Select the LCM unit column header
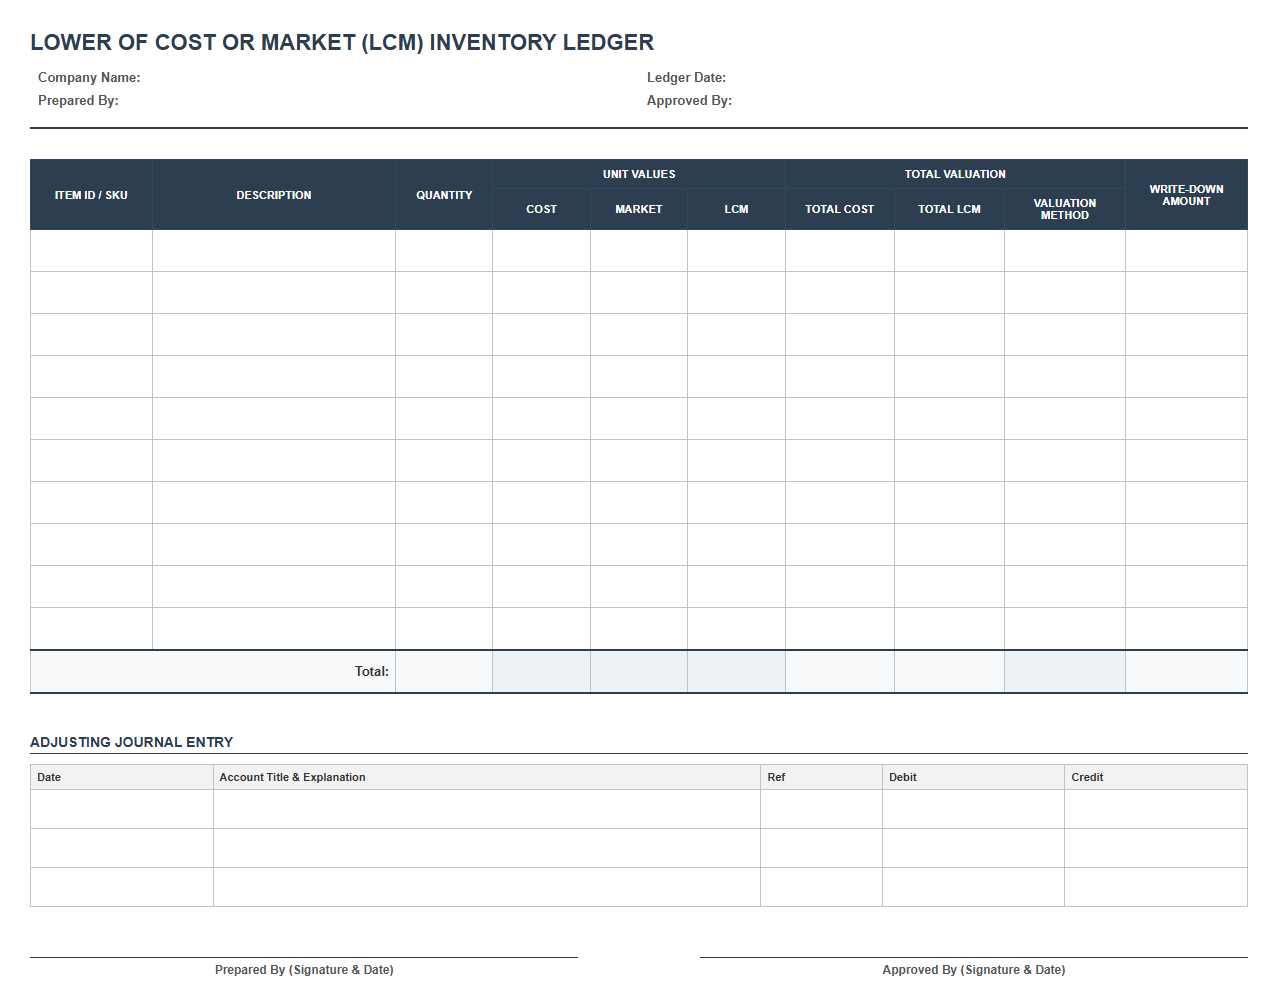The image size is (1278, 1007). tap(736, 209)
